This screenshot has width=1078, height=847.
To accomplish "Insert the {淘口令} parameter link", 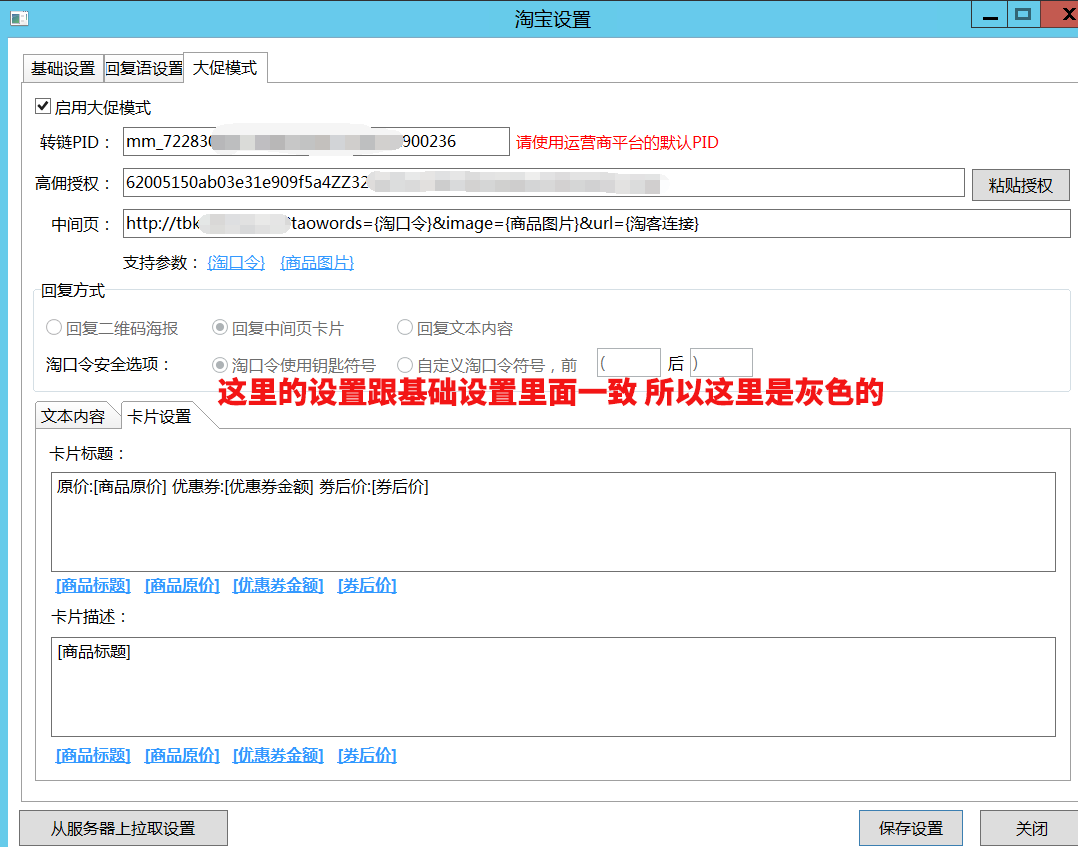I will tap(236, 263).
